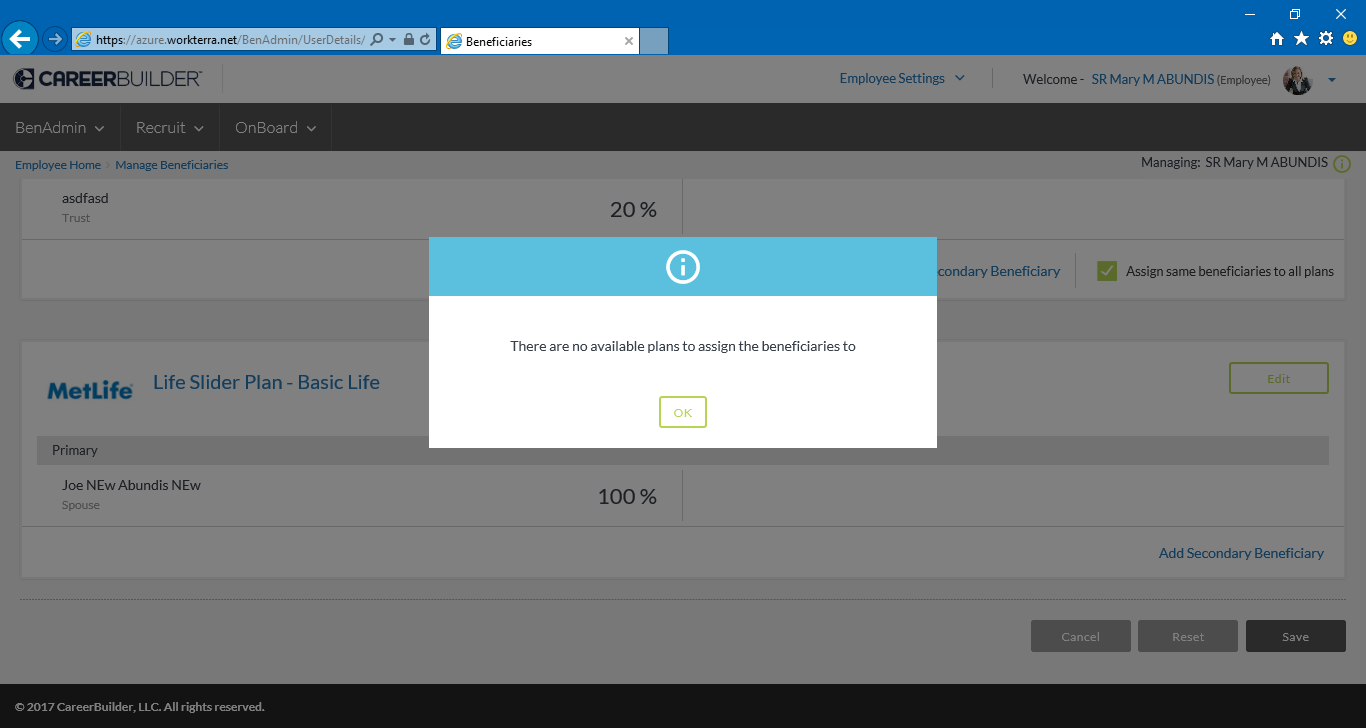Click OK in the information dialog
The image size is (1366, 728).
pos(682,412)
